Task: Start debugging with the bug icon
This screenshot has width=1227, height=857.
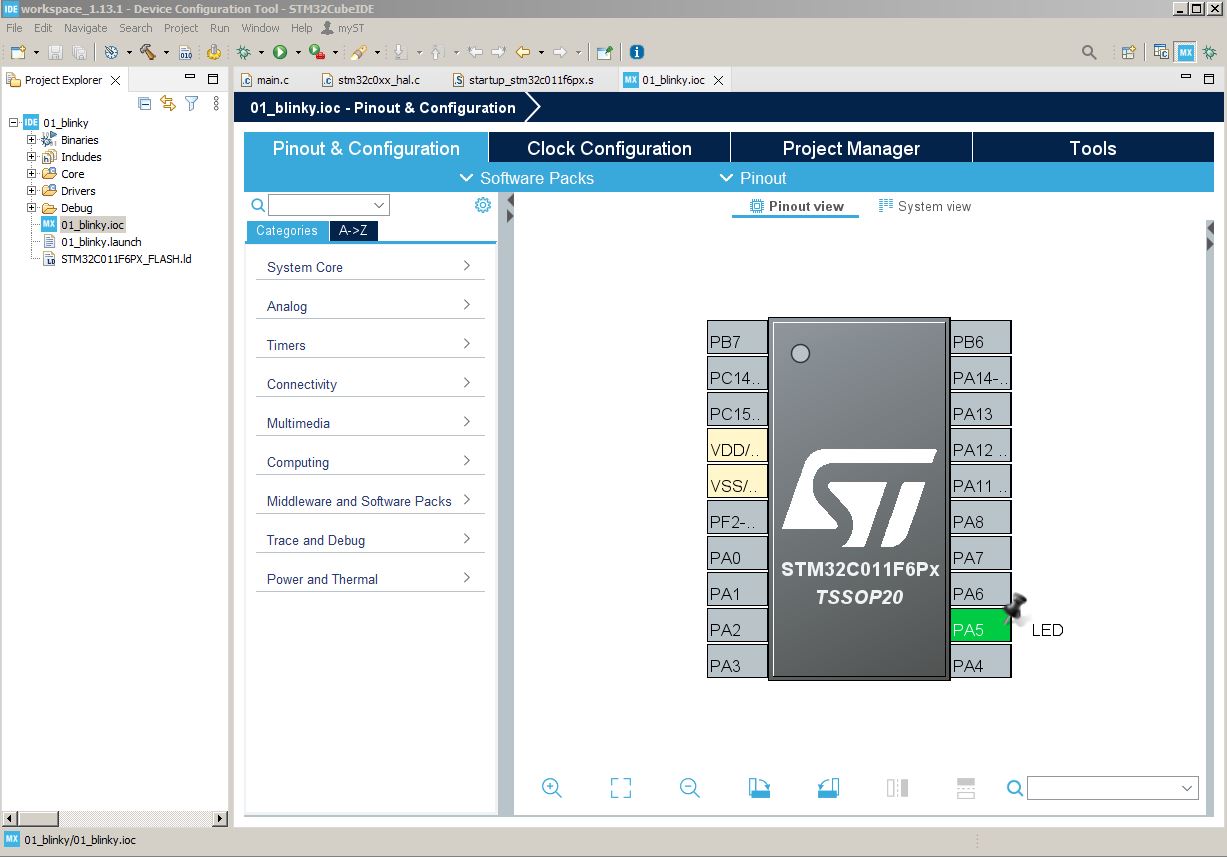Action: point(243,52)
